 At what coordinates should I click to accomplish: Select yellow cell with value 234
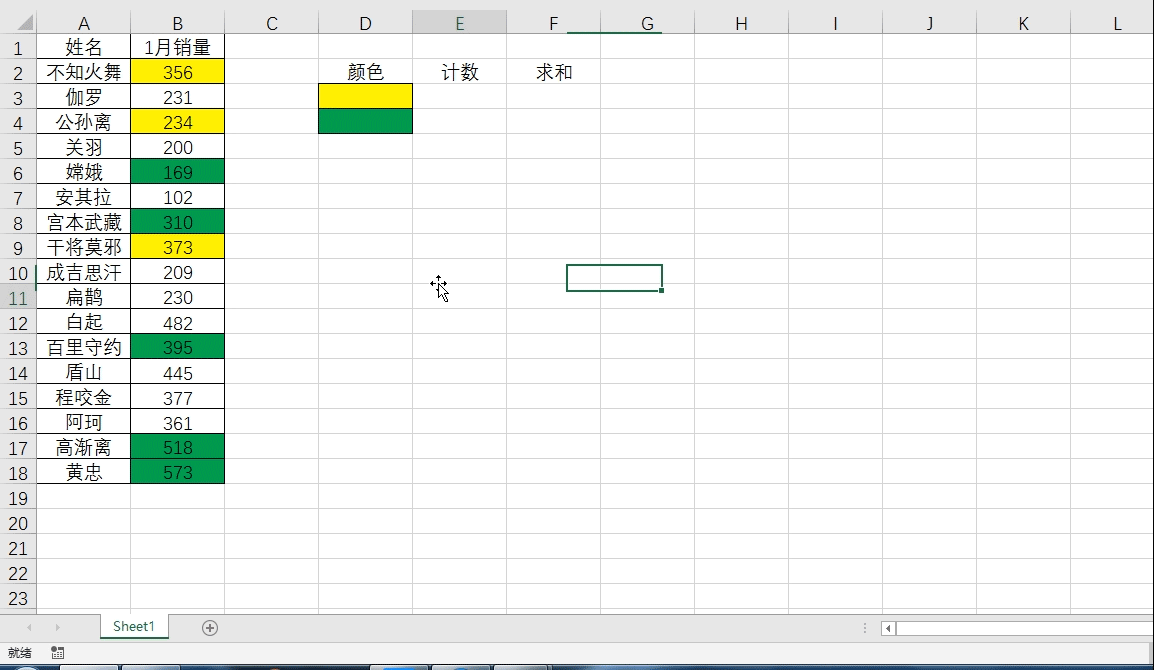point(177,122)
